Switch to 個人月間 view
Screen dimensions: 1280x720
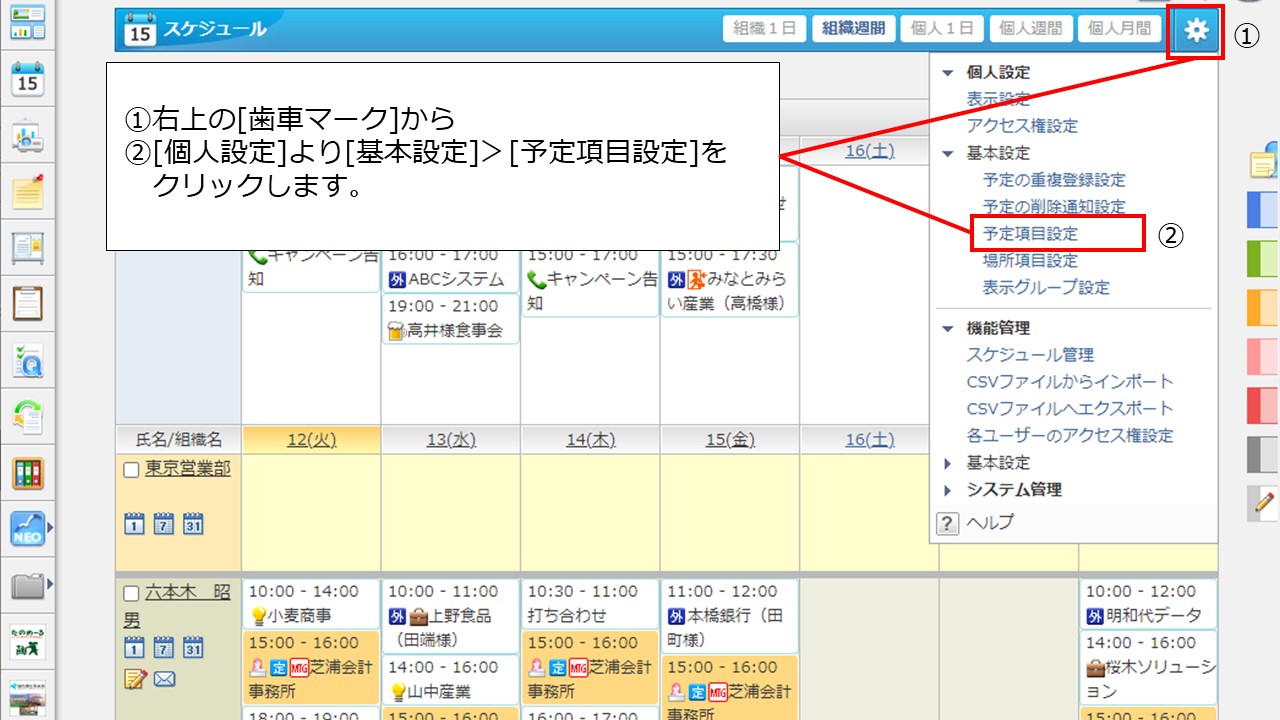click(x=1119, y=29)
